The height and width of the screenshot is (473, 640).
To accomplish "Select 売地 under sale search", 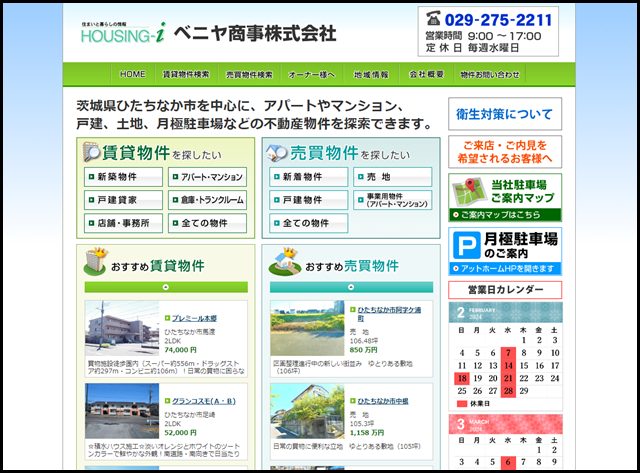I will tap(393, 177).
